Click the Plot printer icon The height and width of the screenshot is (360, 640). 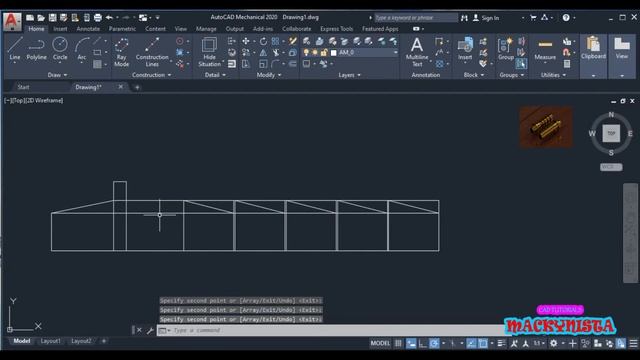click(x=98, y=18)
